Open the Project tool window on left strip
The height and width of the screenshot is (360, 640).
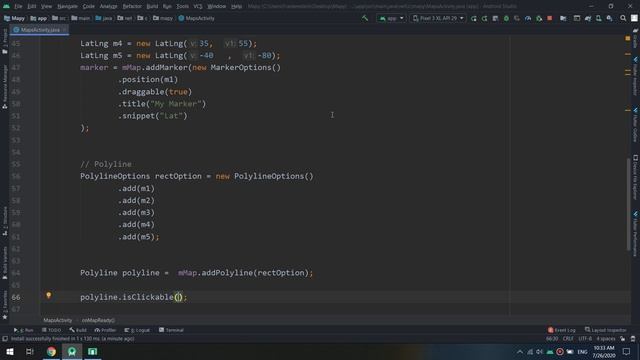pos(5,41)
